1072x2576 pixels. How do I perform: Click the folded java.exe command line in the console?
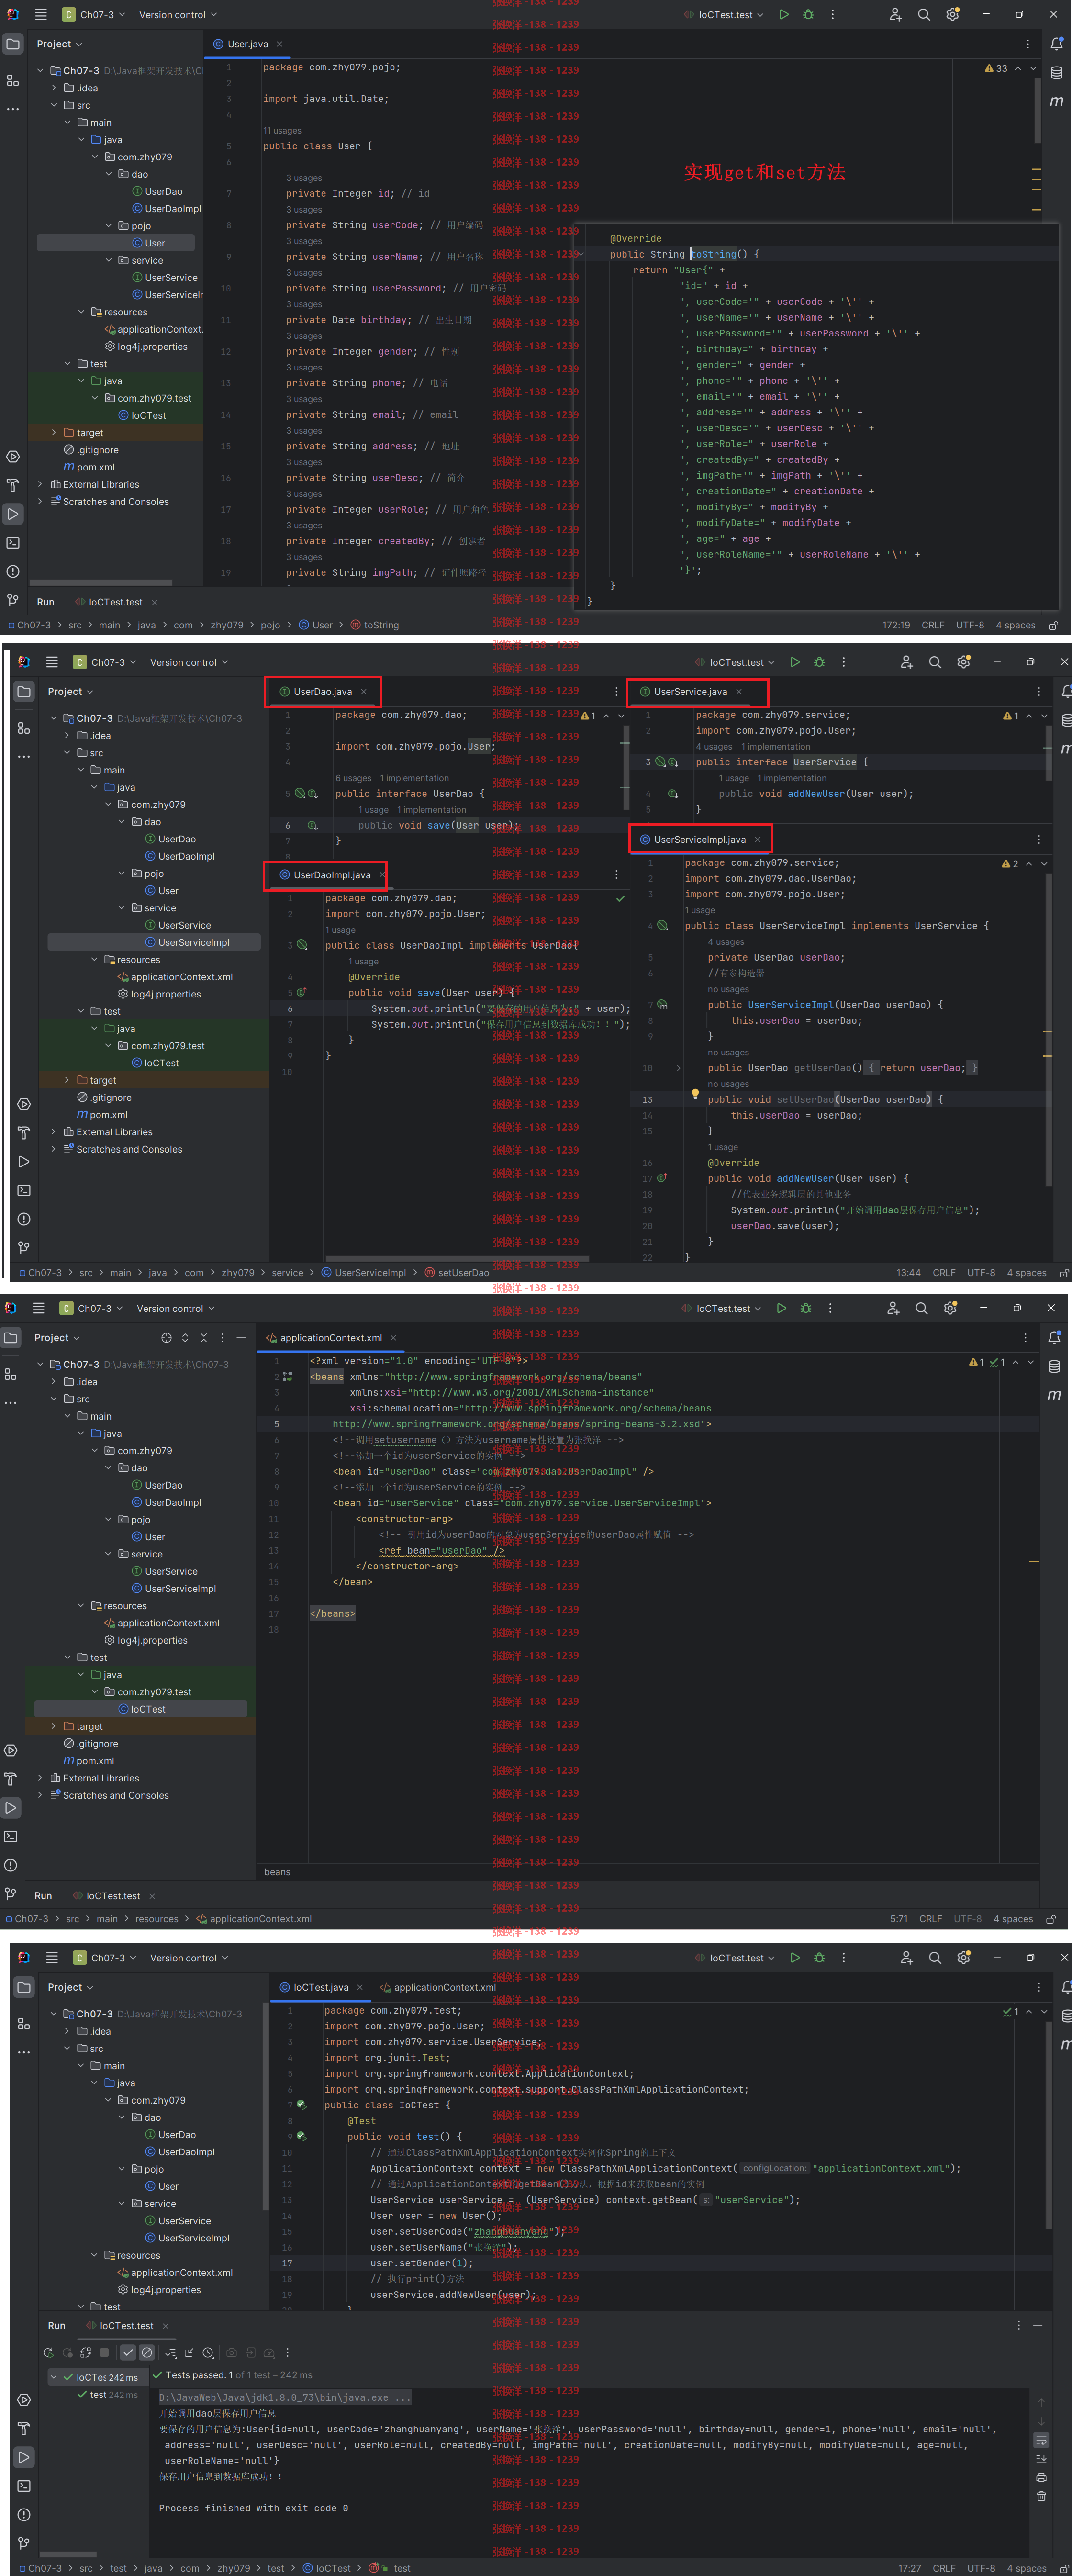point(285,2397)
